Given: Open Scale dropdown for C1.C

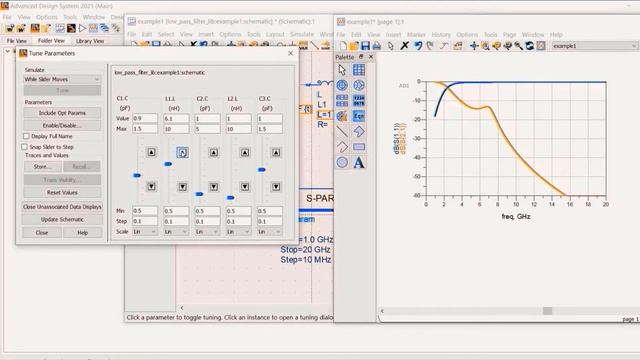Looking at the screenshot, I should point(145,231).
